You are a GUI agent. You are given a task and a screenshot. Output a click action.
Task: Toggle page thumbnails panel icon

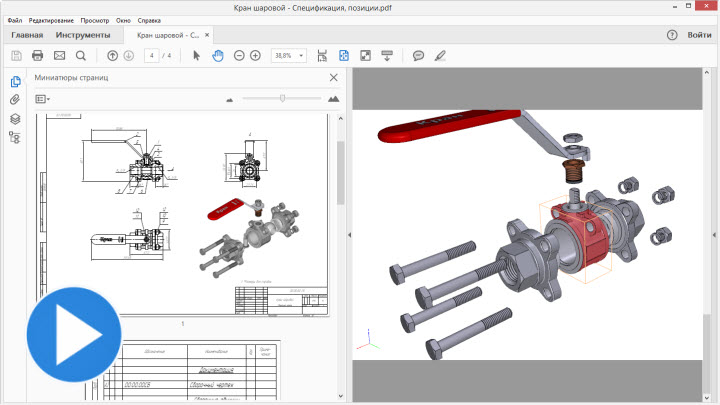click(x=15, y=82)
